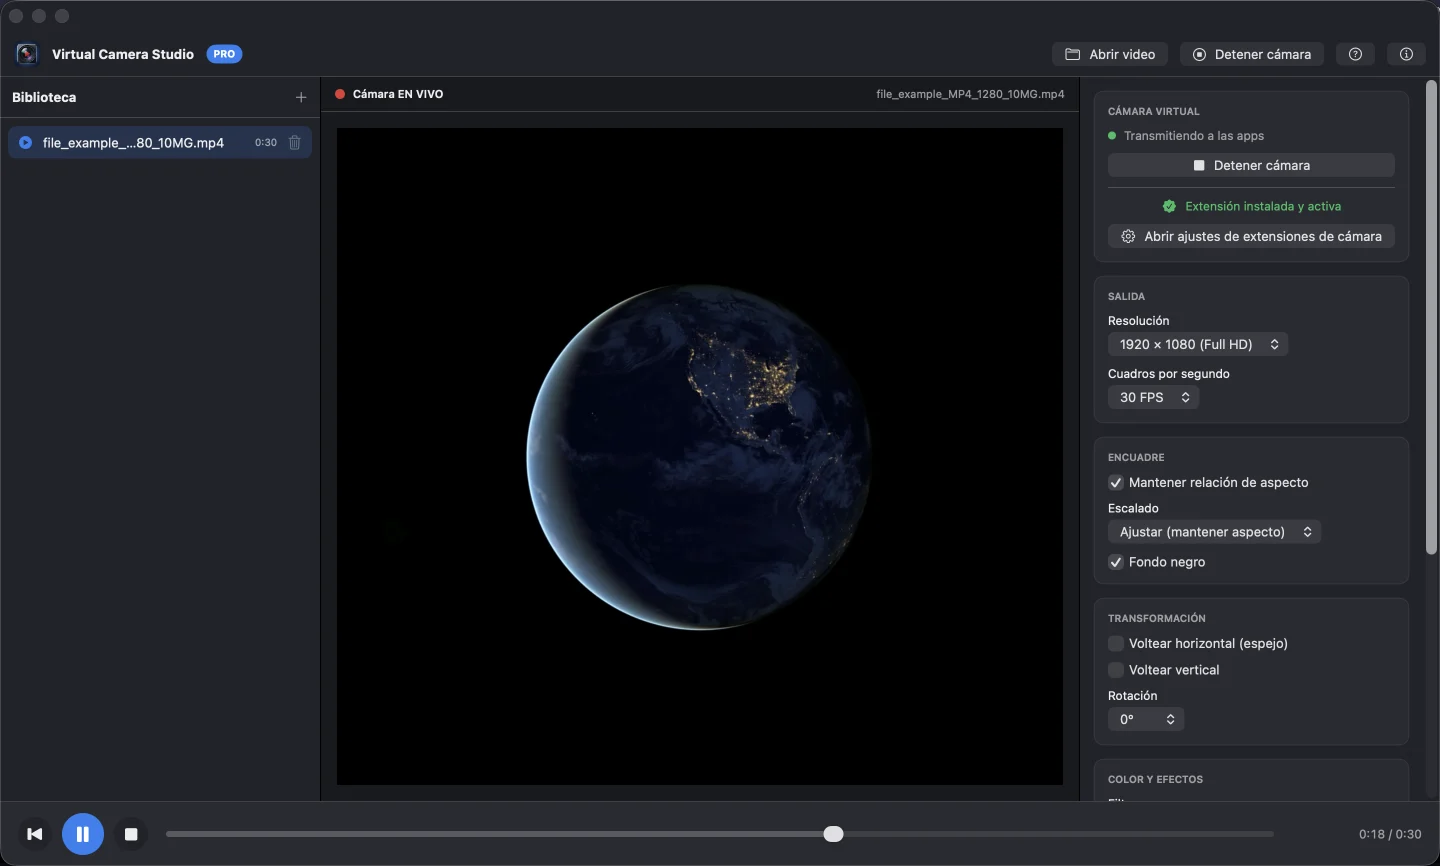Disable the Fondo negro checkbox
Viewport: 1440px width, 866px height.
[x=1116, y=562]
